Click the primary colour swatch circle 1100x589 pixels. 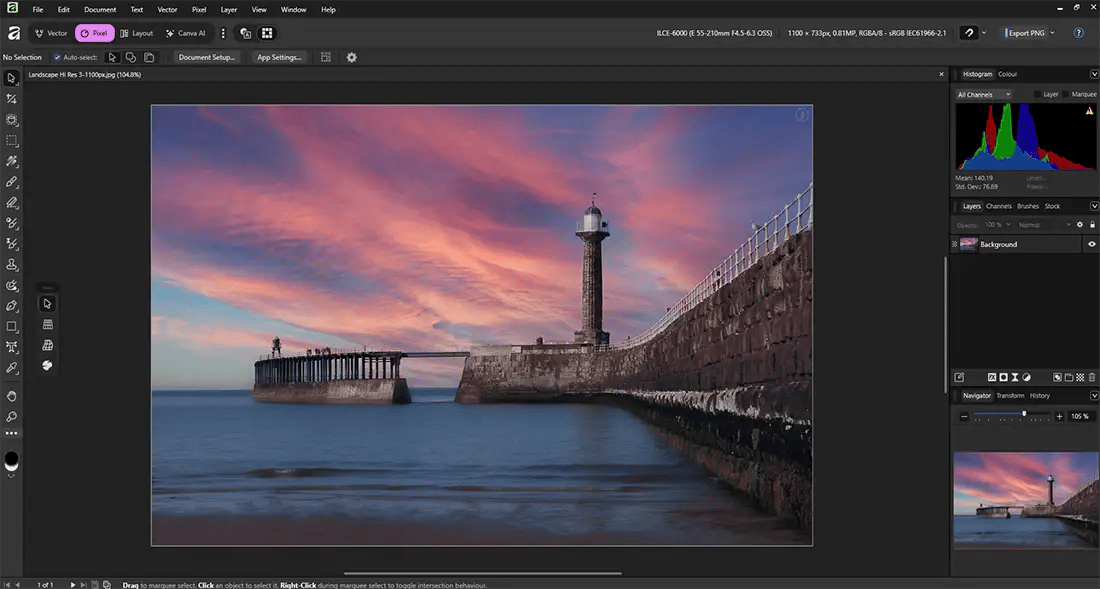click(x=11, y=458)
